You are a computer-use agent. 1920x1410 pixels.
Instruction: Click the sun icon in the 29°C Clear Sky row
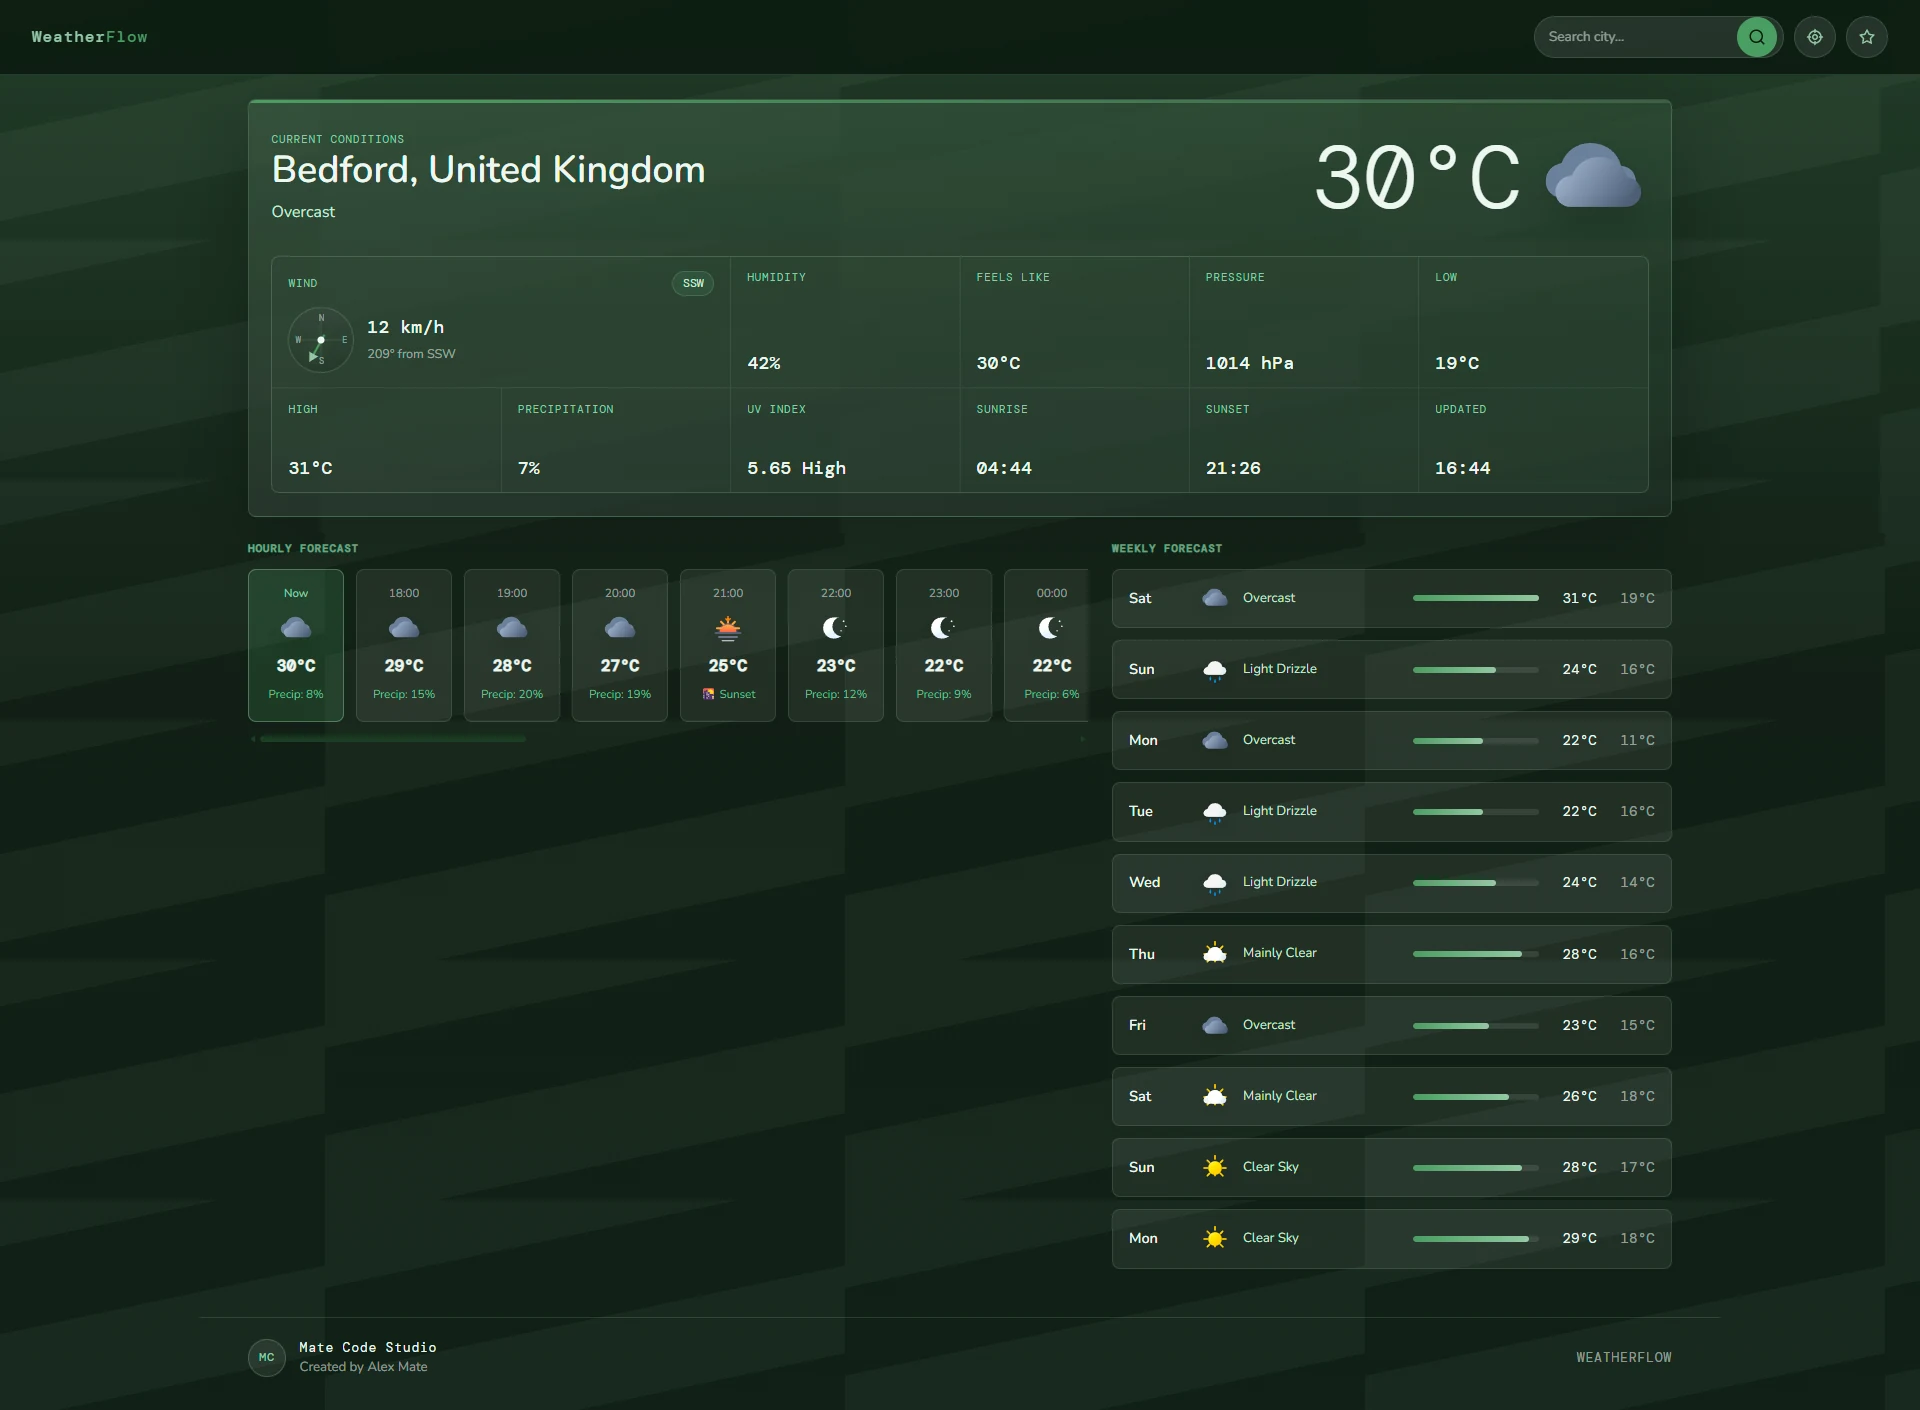pos(1215,1238)
